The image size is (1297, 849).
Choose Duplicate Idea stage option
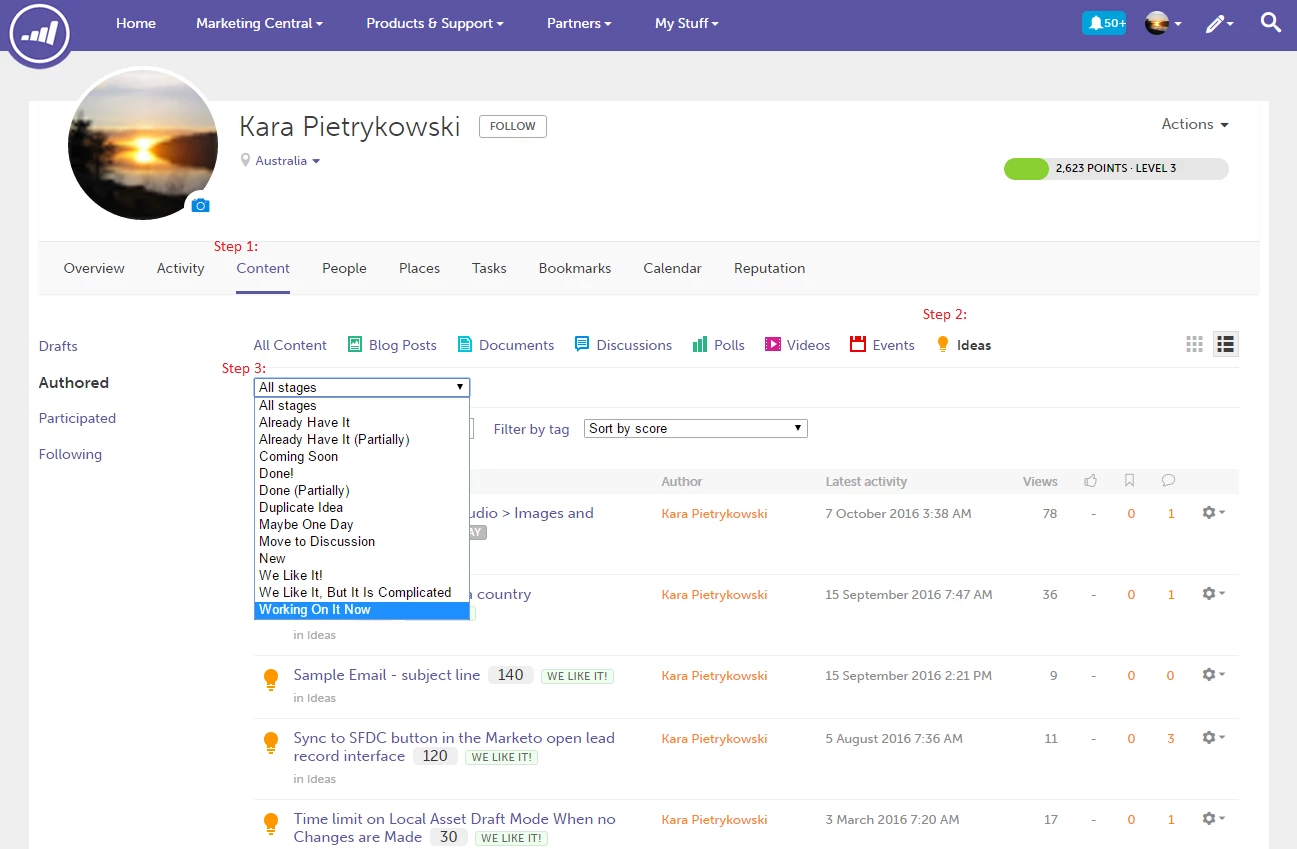(x=362, y=507)
